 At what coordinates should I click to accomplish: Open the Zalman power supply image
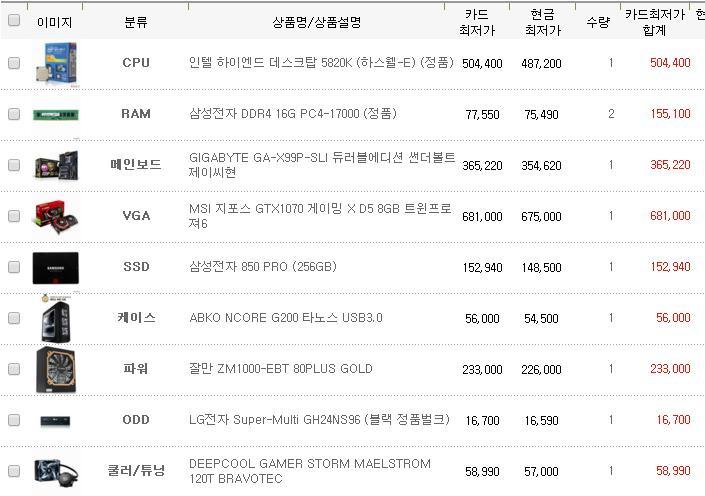pyautogui.click(x=54, y=369)
